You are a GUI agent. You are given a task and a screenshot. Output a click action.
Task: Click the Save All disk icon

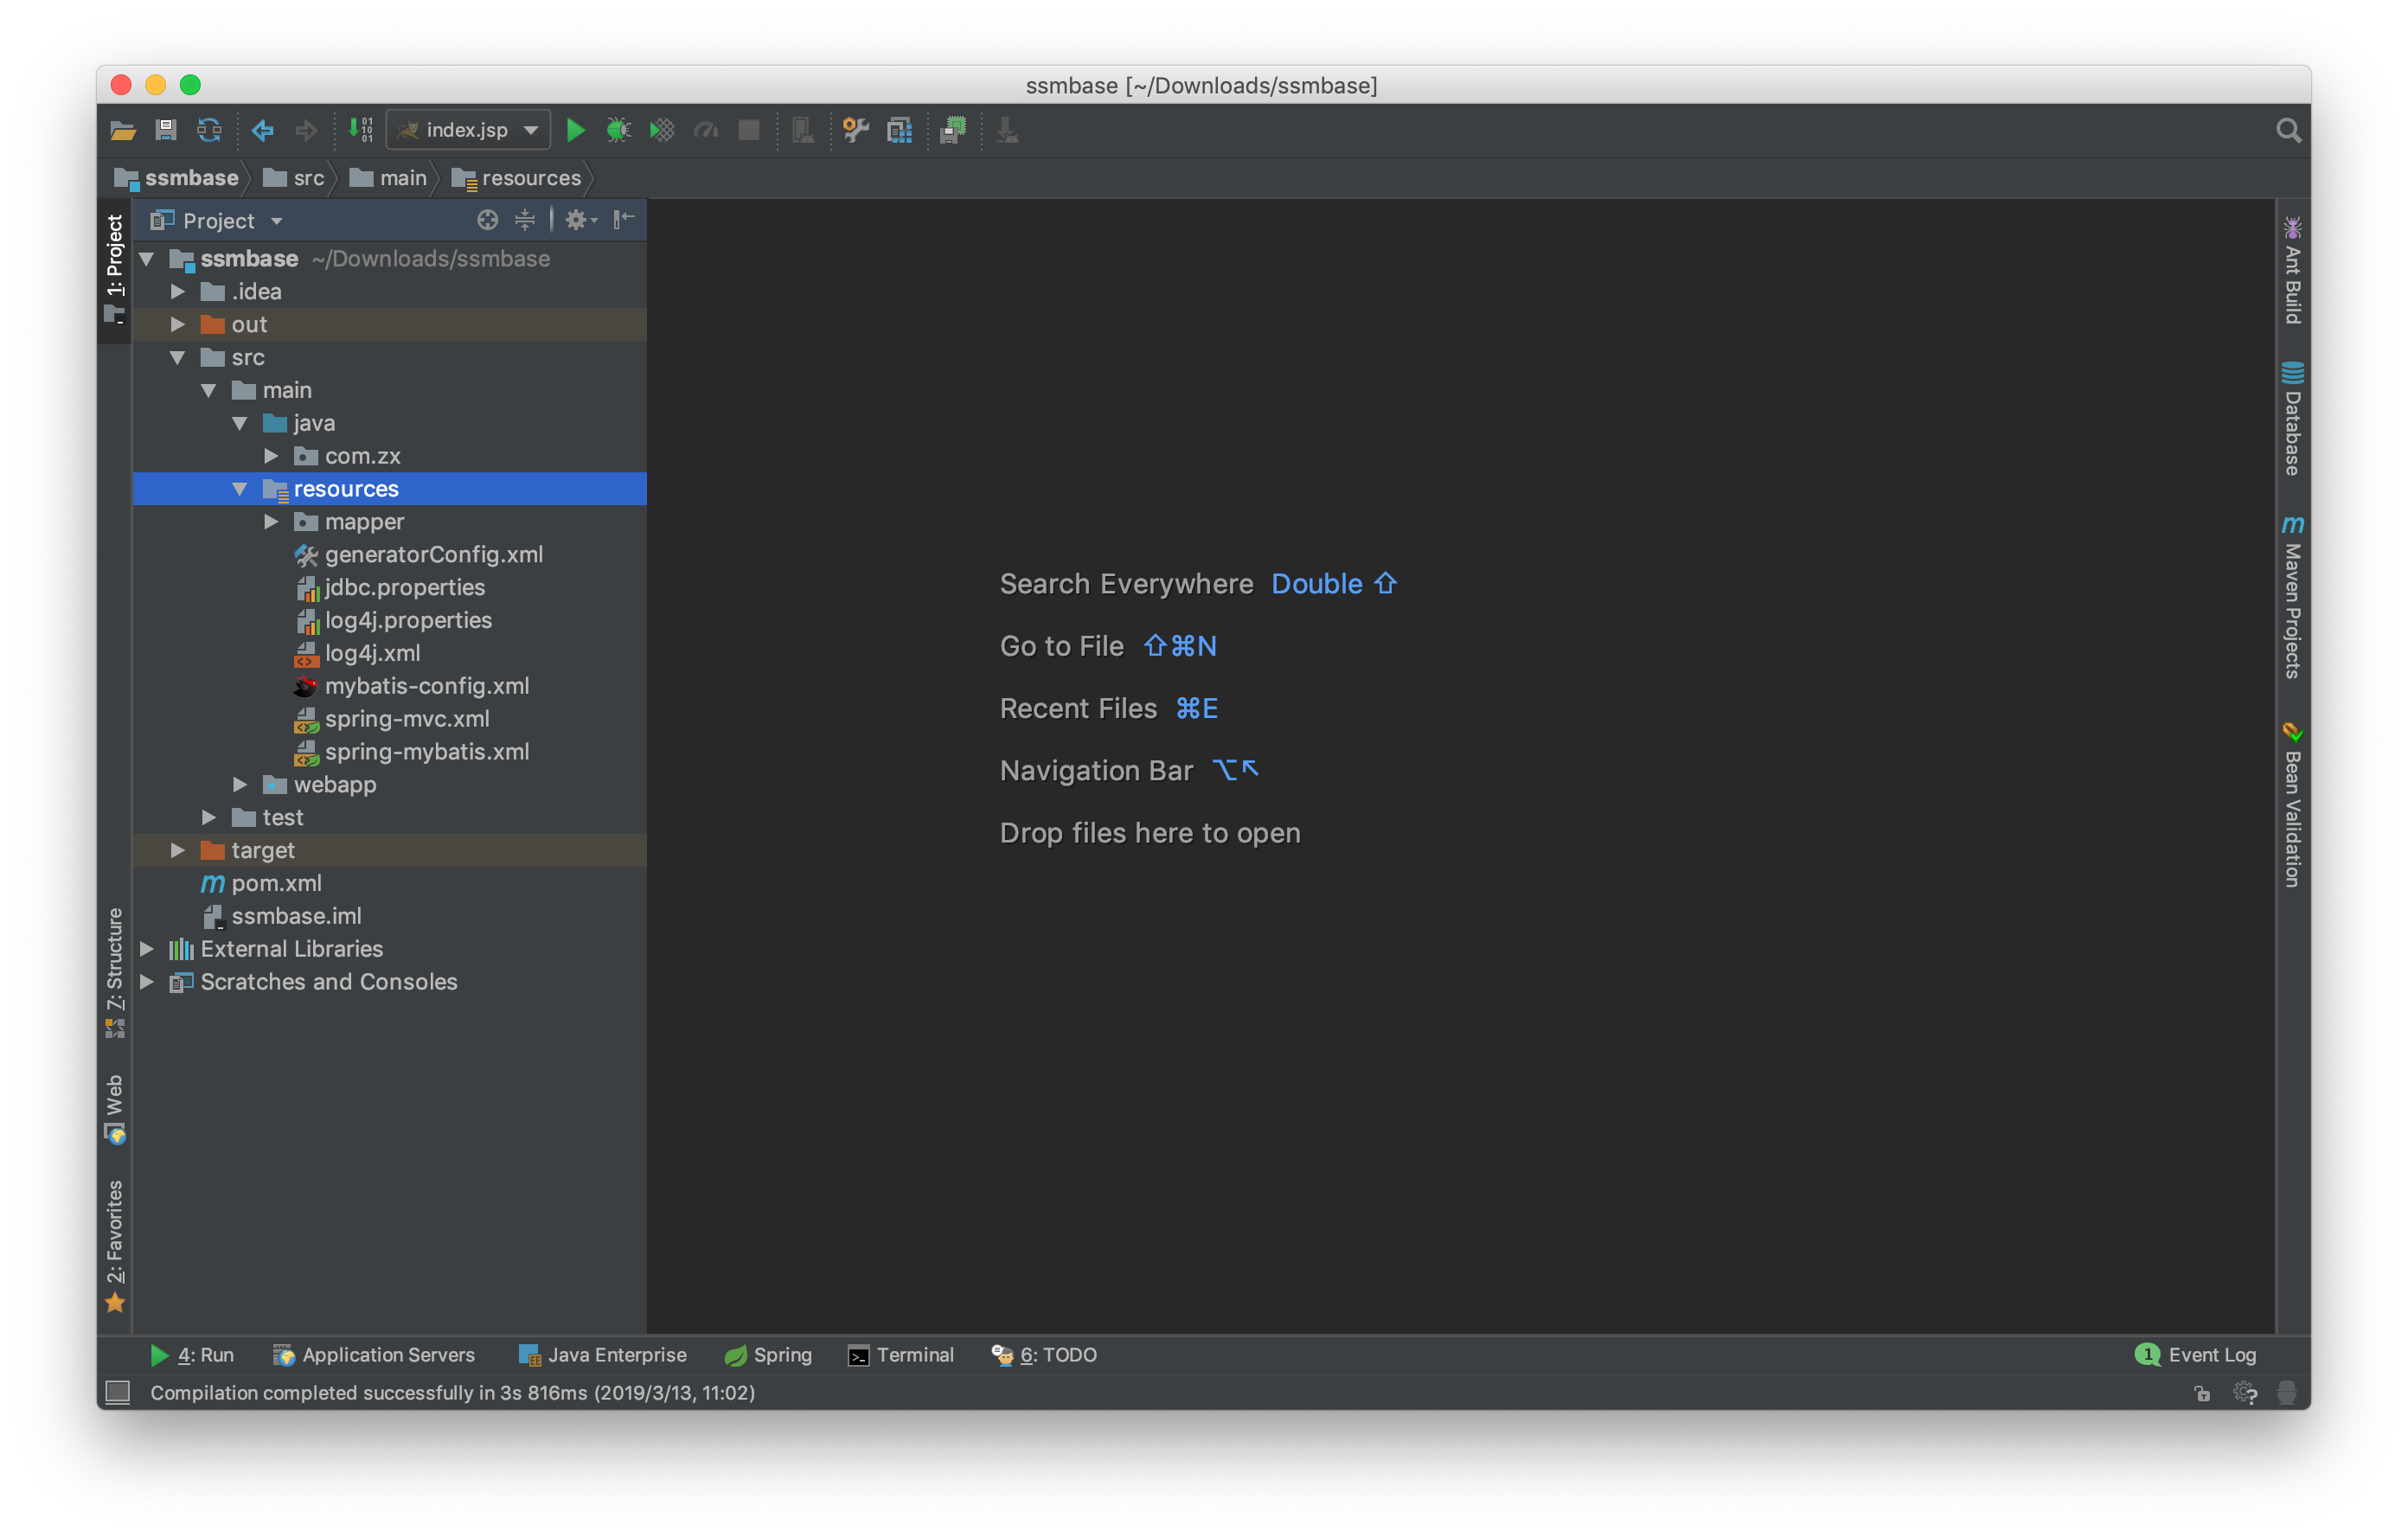(x=166, y=130)
